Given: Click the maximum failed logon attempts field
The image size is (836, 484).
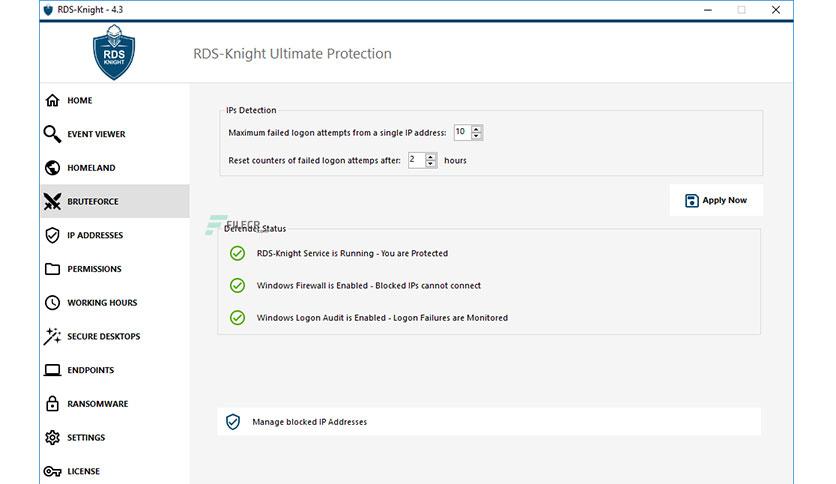Looking at the screenshot, I should click(x=462, y=132).
